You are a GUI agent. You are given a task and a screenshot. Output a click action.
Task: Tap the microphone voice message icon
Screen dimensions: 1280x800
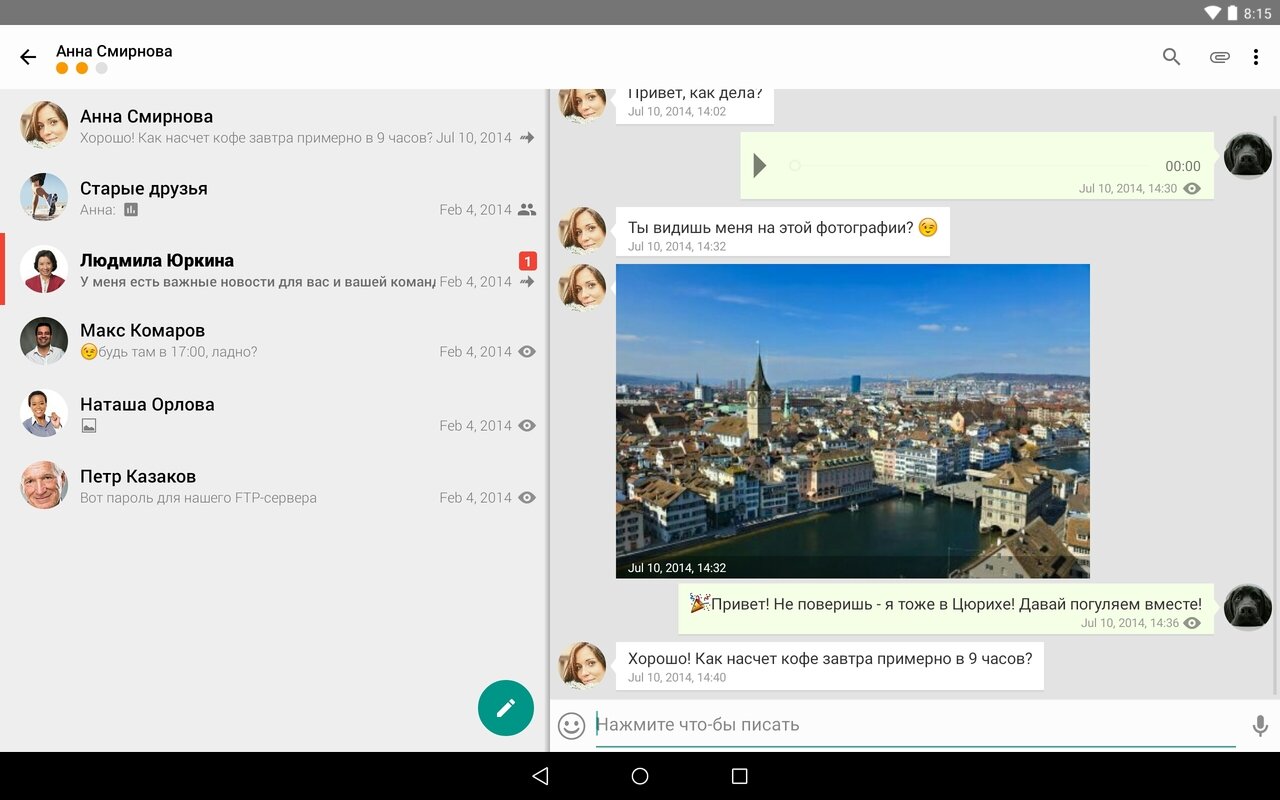(1260, 725)
